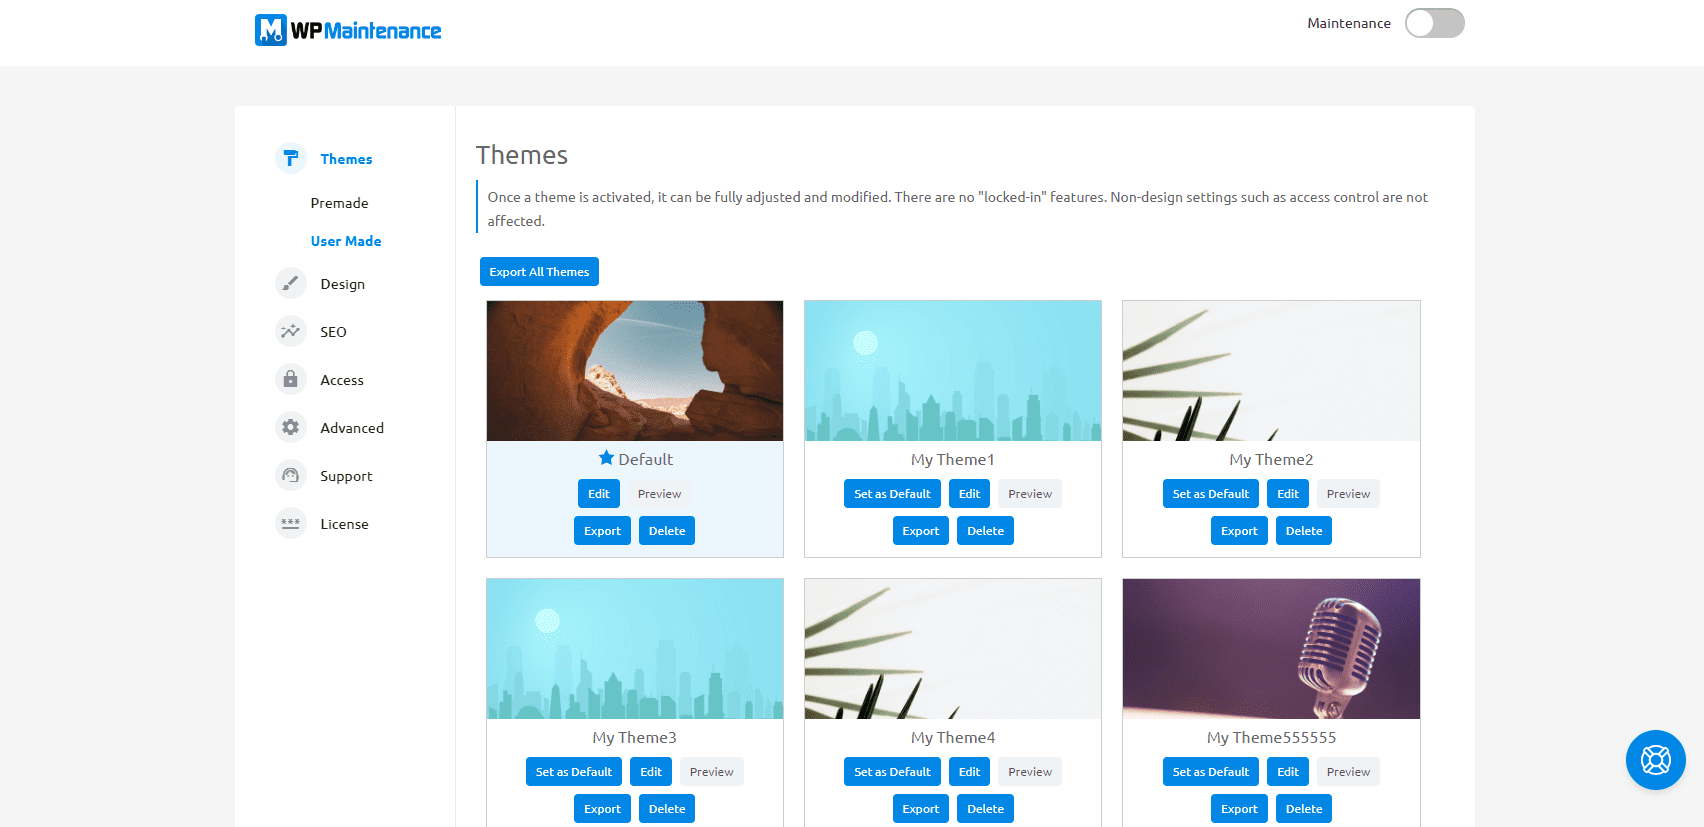Export the Default theme
Image resolution: width=1704 pixels, height=827 pixels.
tap(602, 531)
